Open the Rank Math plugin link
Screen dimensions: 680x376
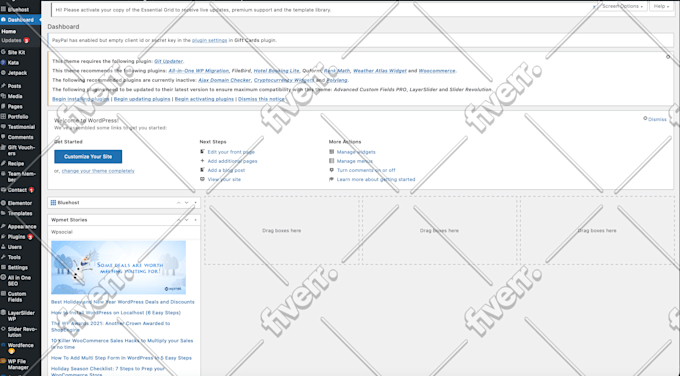[x=337, y=71]
